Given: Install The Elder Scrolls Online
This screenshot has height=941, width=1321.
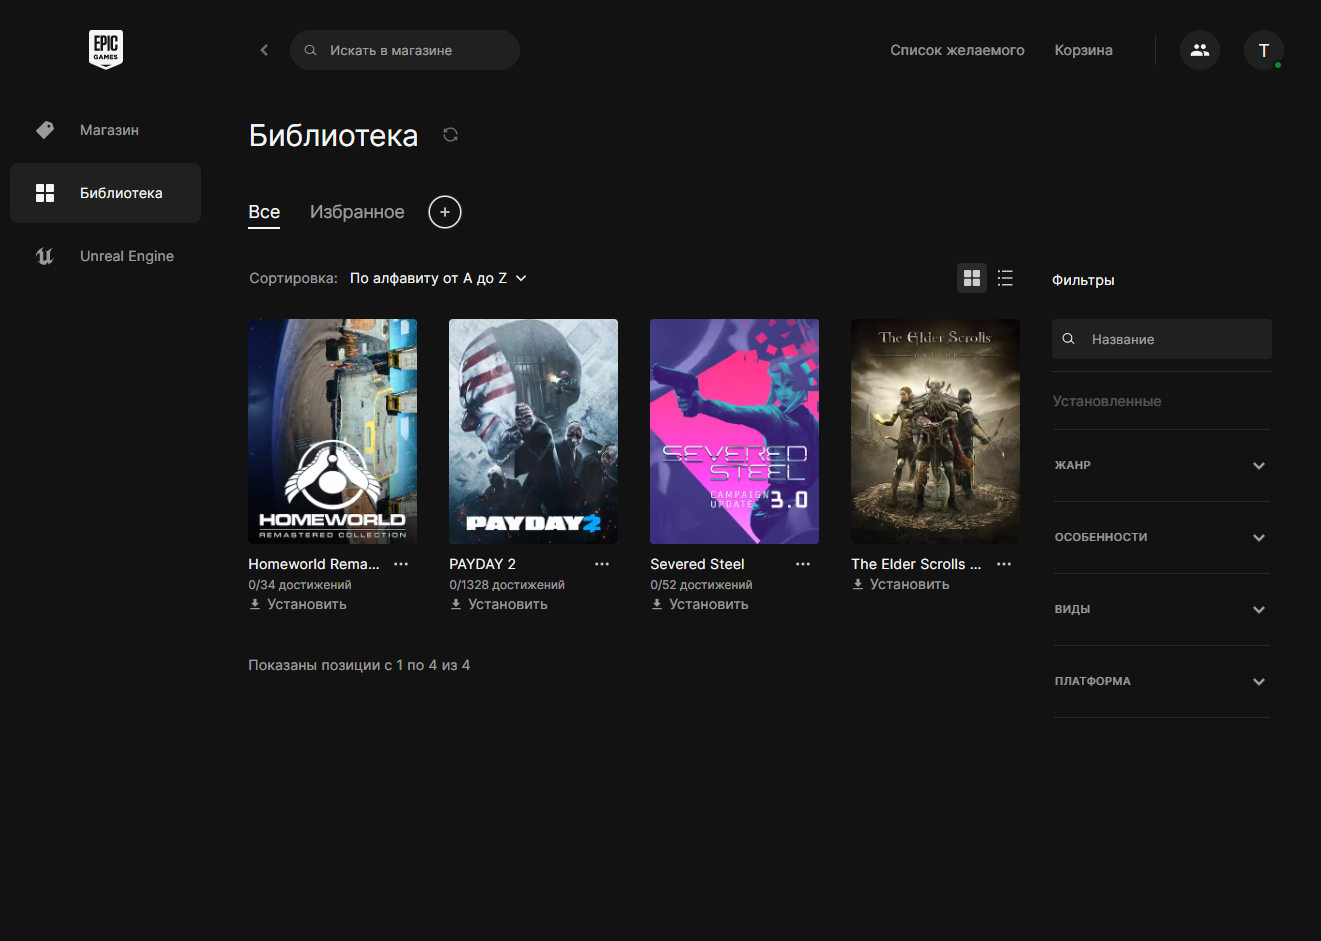Looking at the screenshot, I should click(x=901, y=584).
